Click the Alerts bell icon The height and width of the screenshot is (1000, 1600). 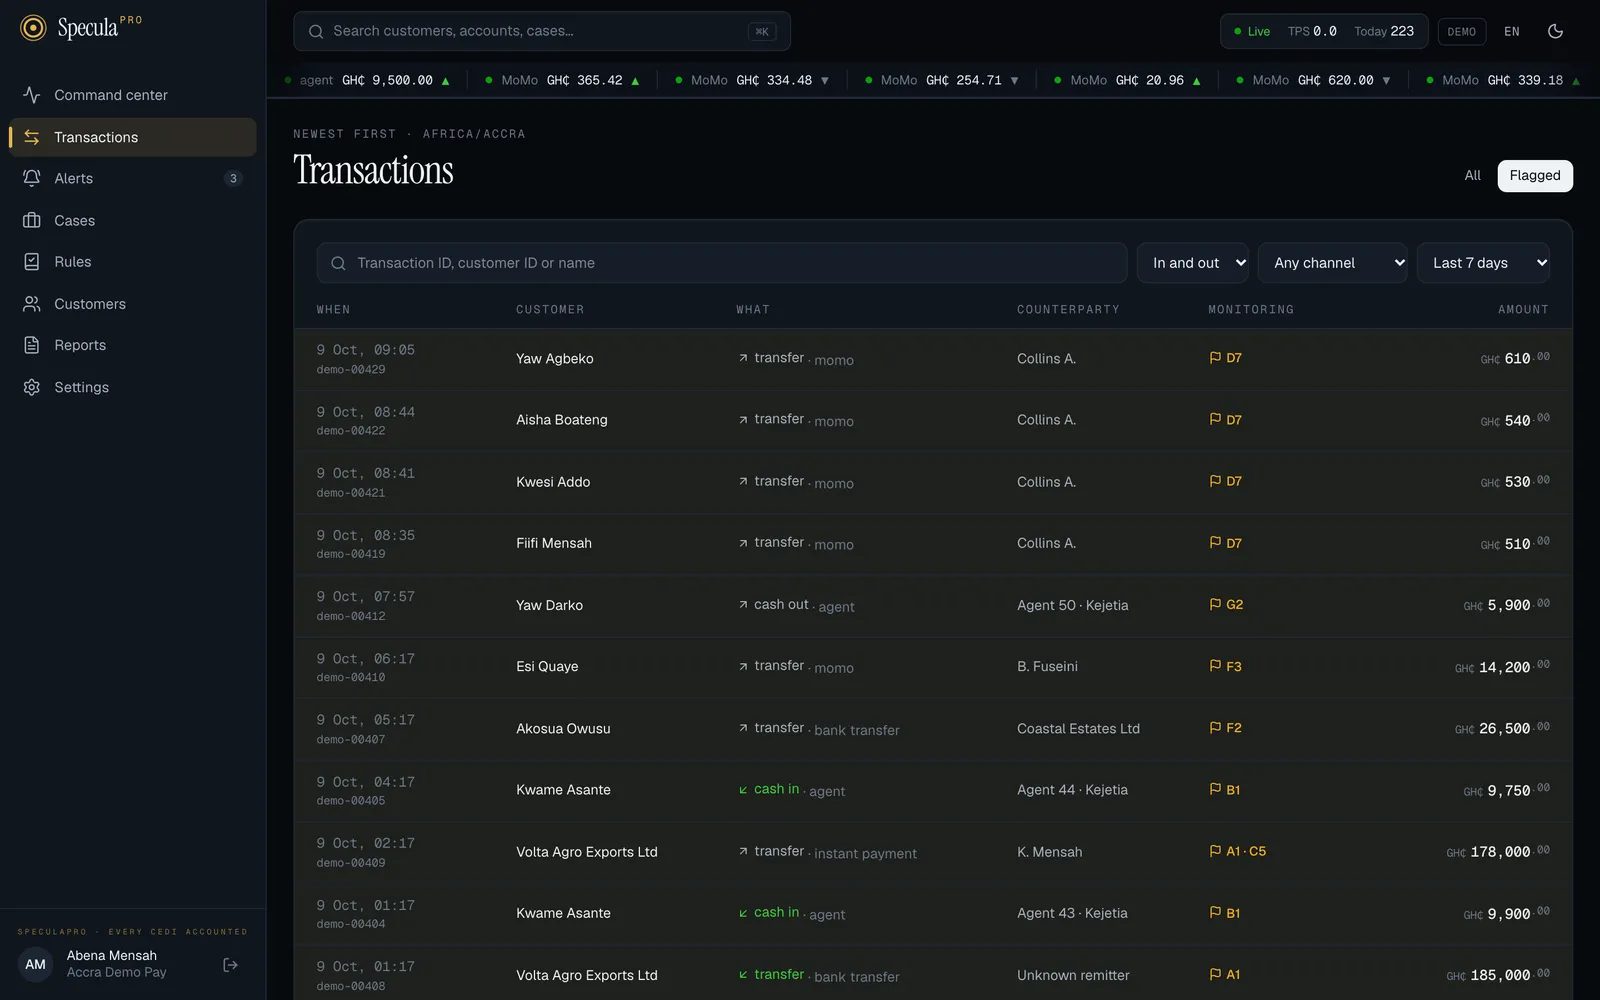[32, 178]
